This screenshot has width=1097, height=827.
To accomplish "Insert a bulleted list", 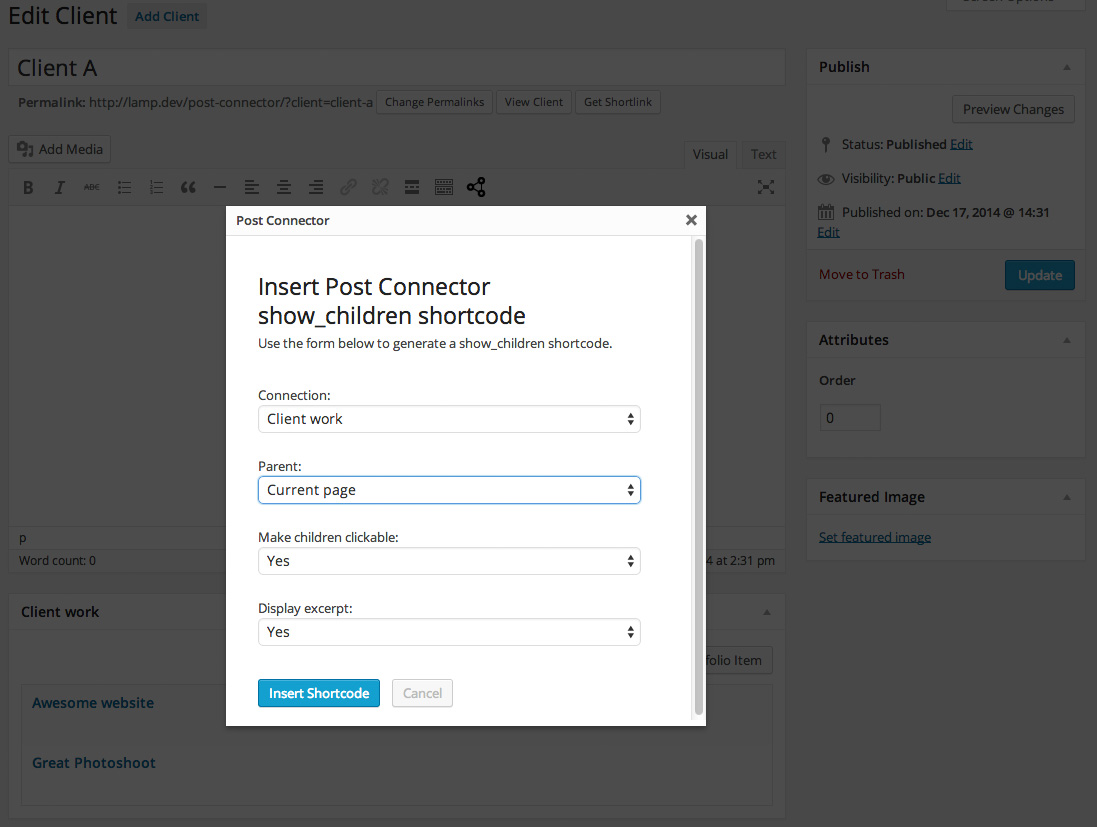I will point(125,188).
